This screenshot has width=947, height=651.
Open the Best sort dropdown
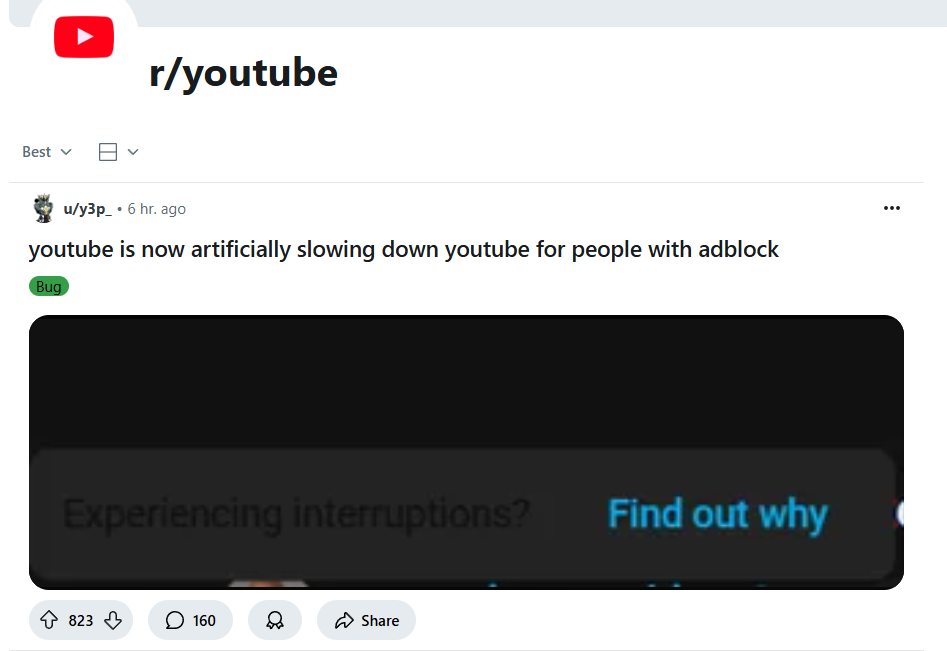pos(47,152)
